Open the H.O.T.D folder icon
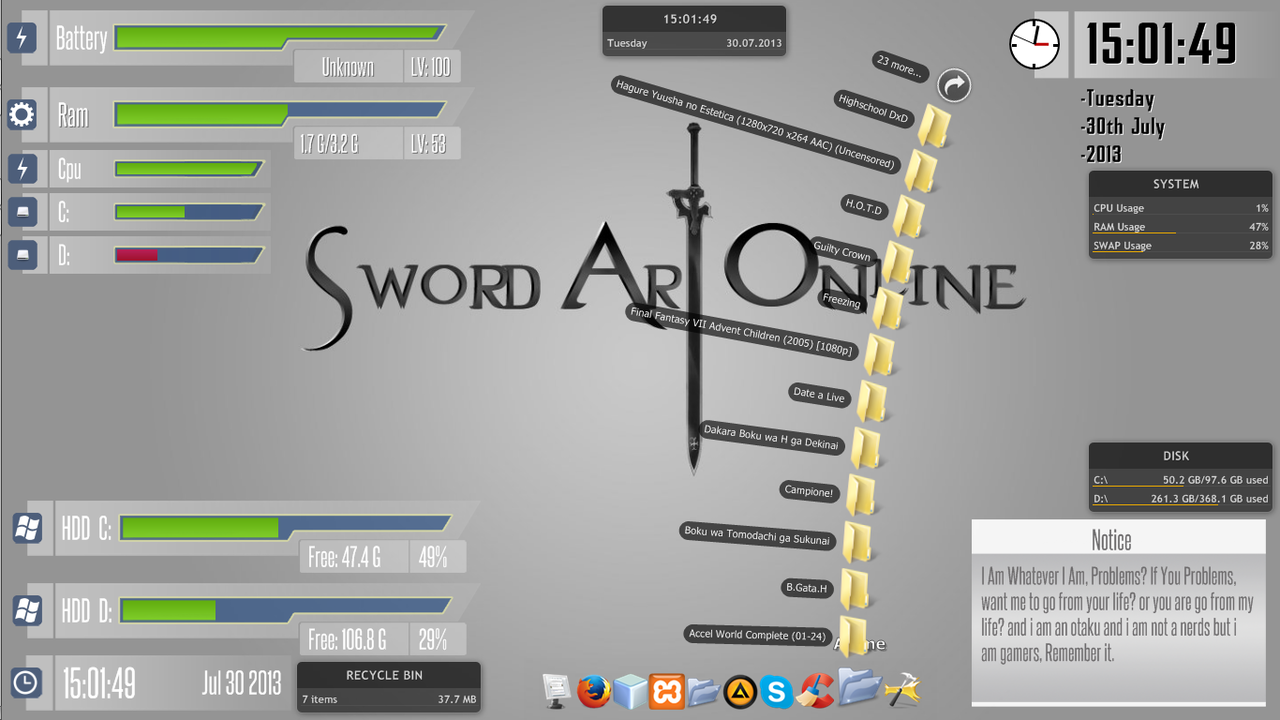Image resolution: width=1280 pixels, height=720 pixels. coord(909,217)
